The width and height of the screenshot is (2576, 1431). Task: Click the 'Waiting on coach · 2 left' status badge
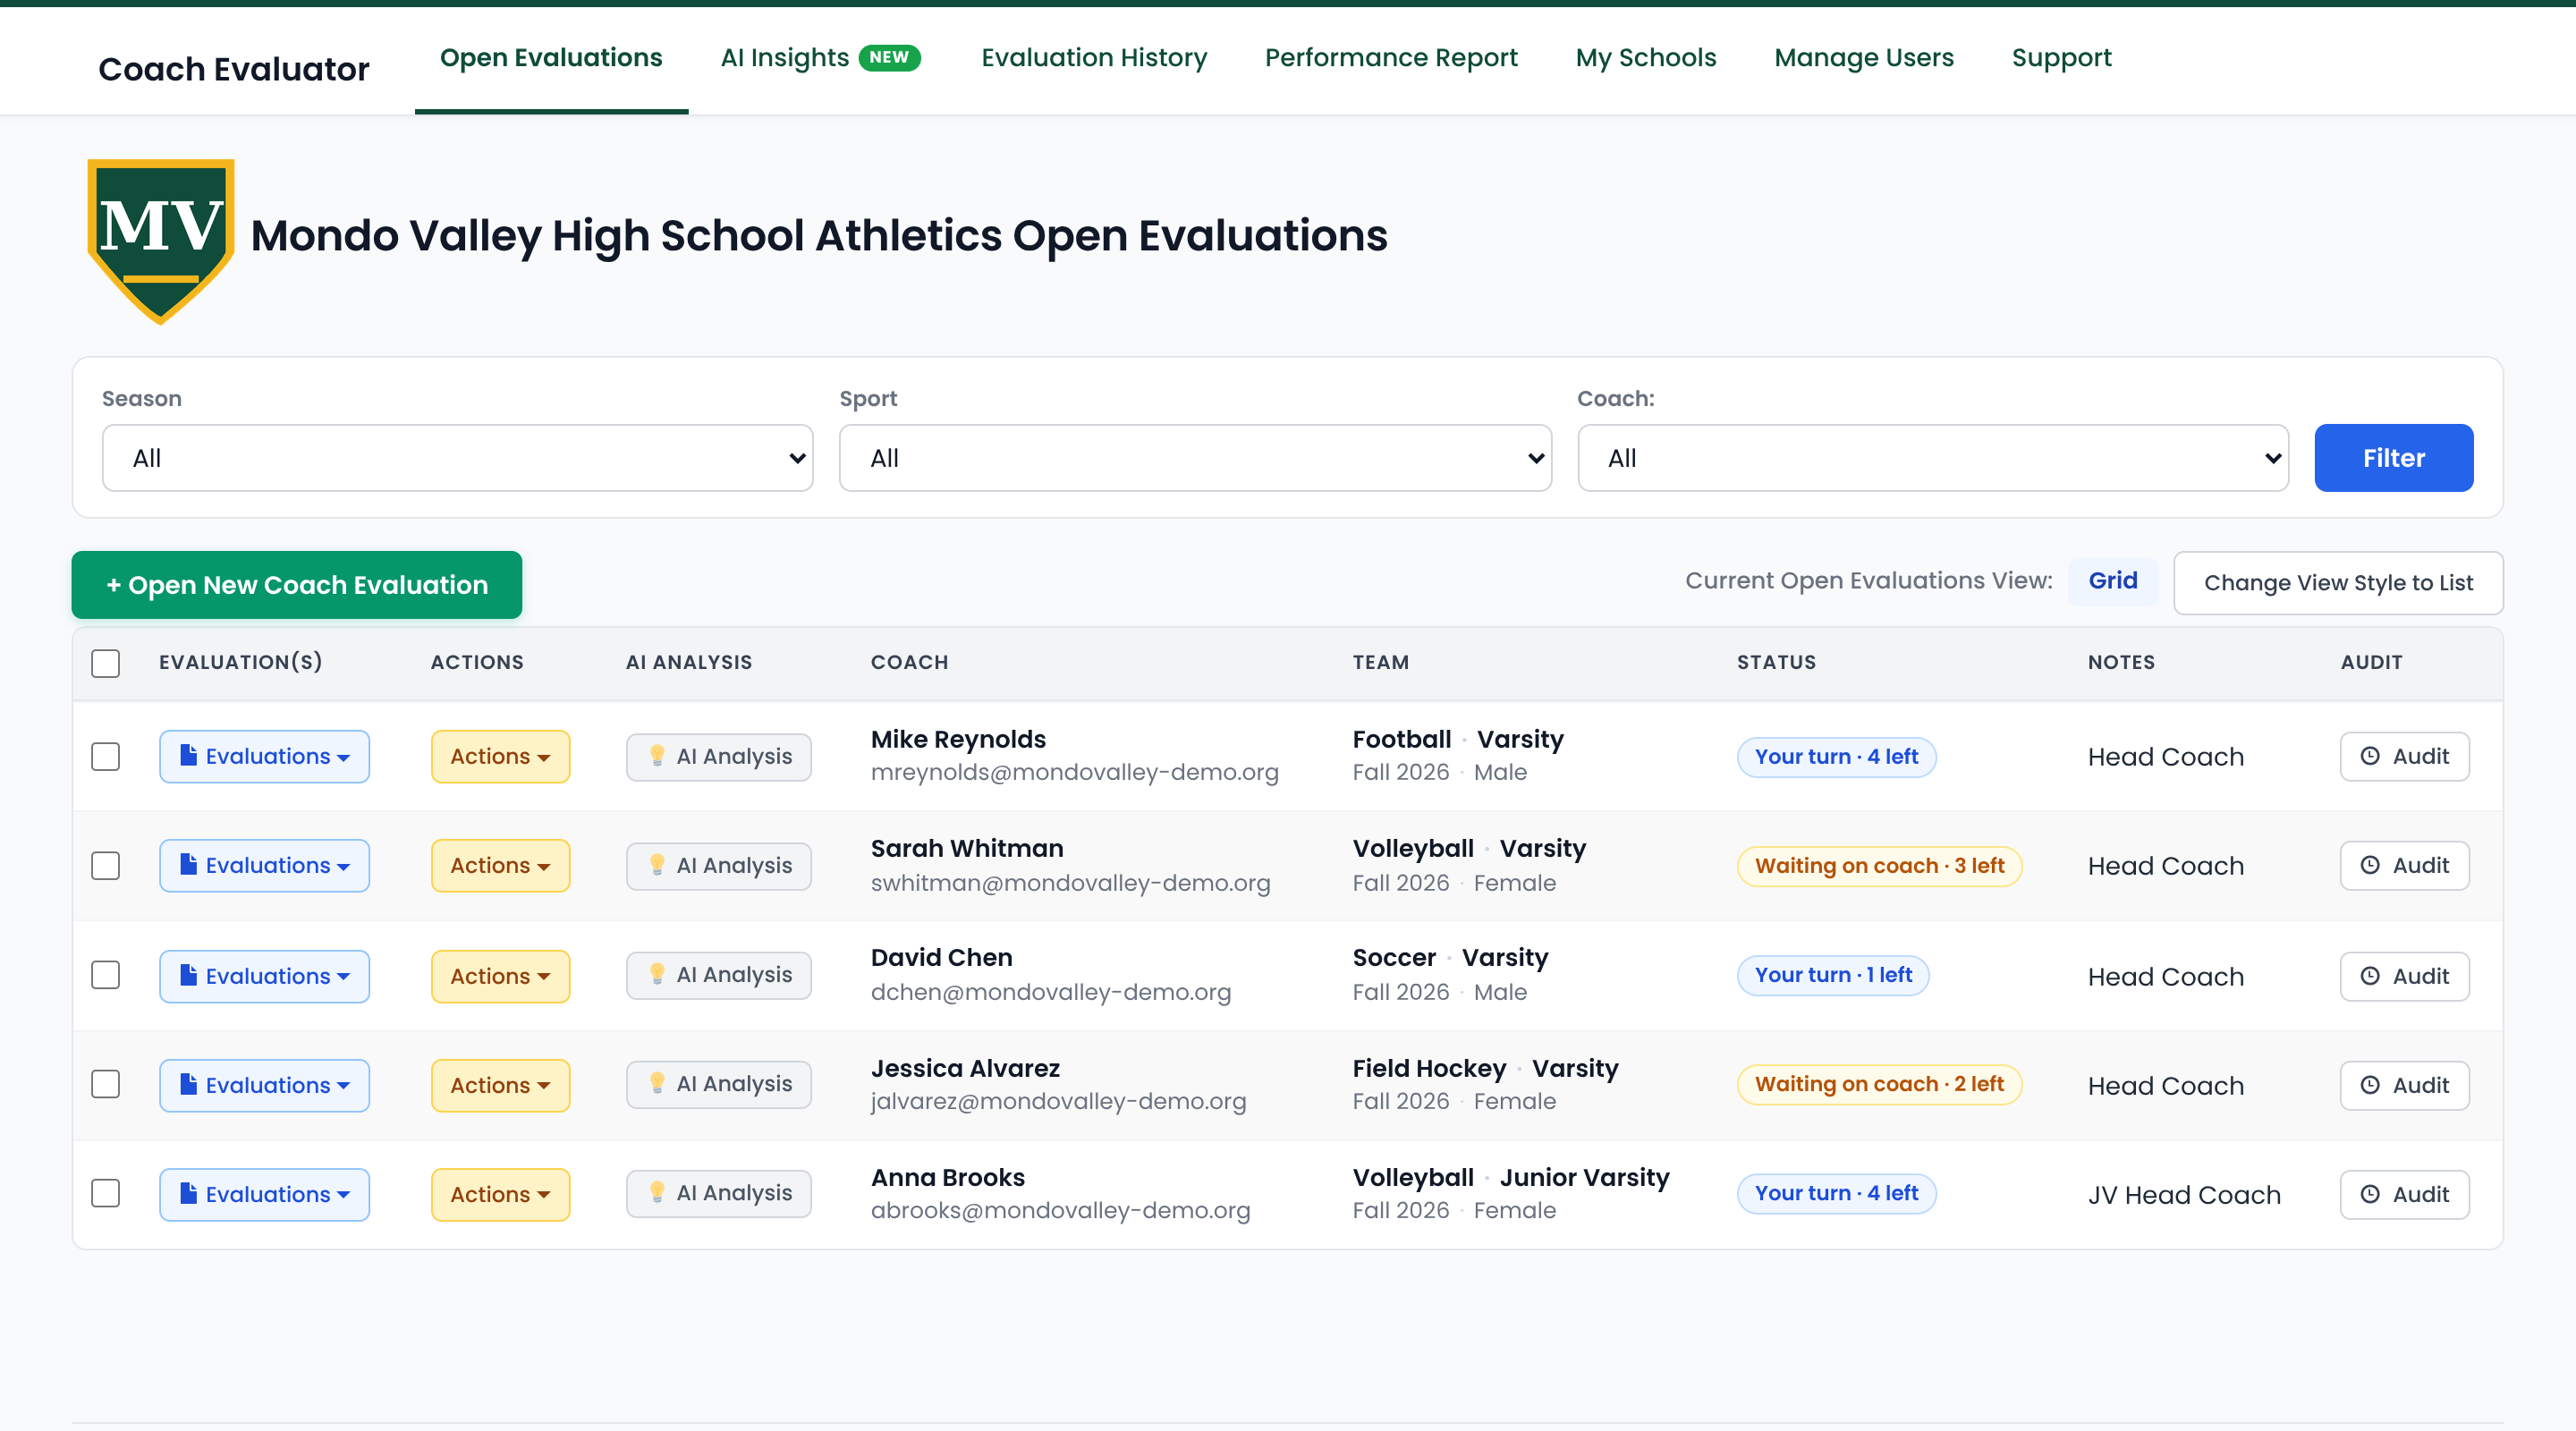tap(1879, 1084)
